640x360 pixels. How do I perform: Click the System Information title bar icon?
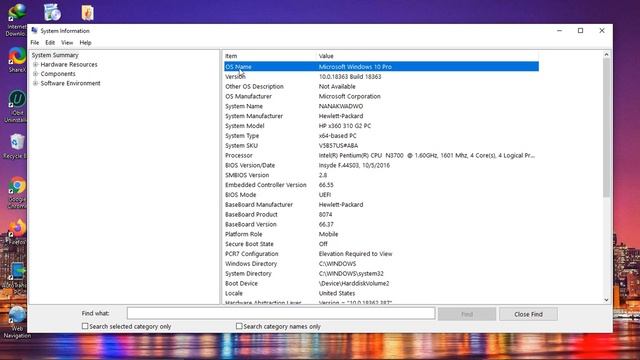coord(34,31)
